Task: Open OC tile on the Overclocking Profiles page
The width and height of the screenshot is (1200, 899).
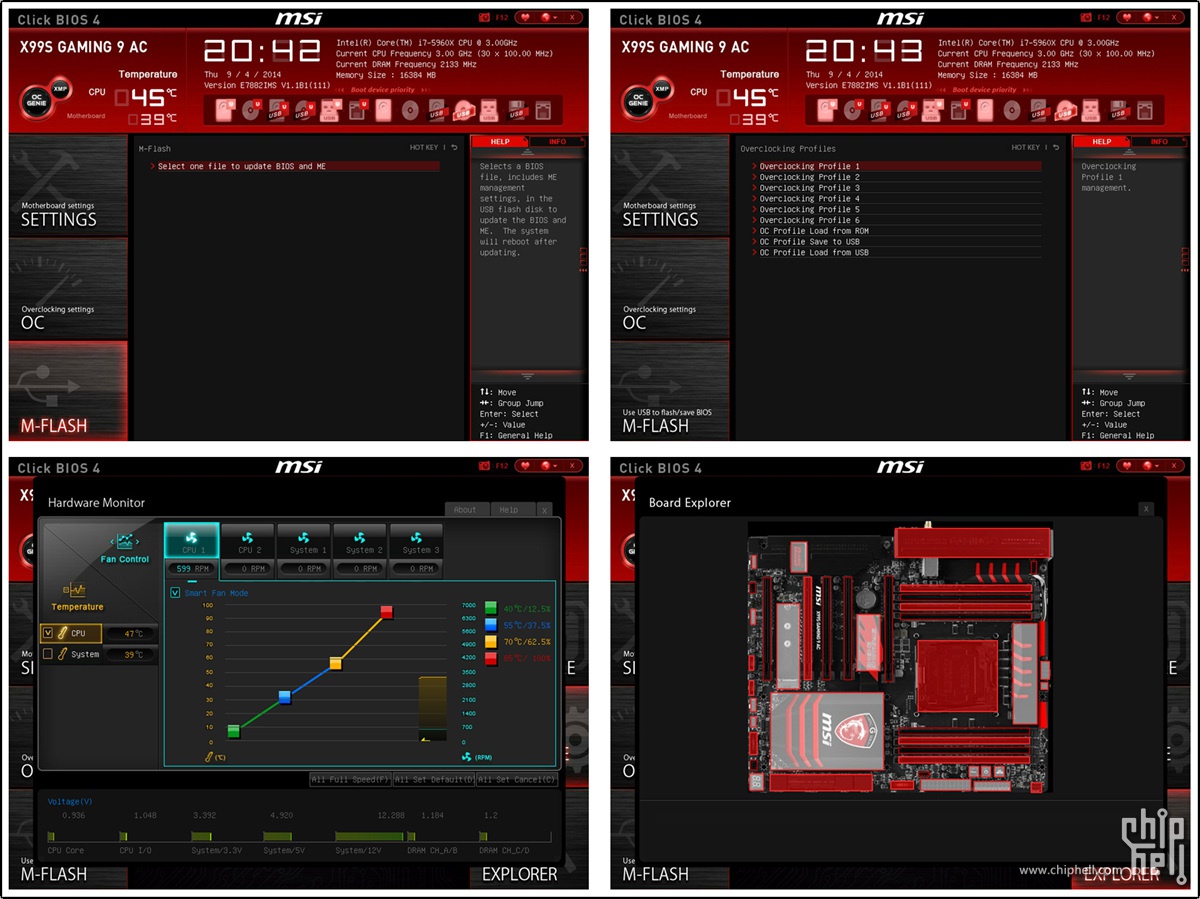Action: point(671,289)
